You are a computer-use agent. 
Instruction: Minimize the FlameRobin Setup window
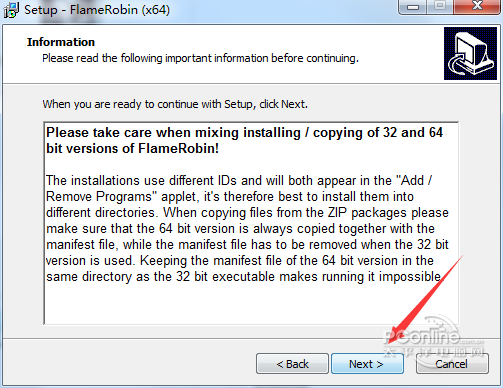pos(413,7)
